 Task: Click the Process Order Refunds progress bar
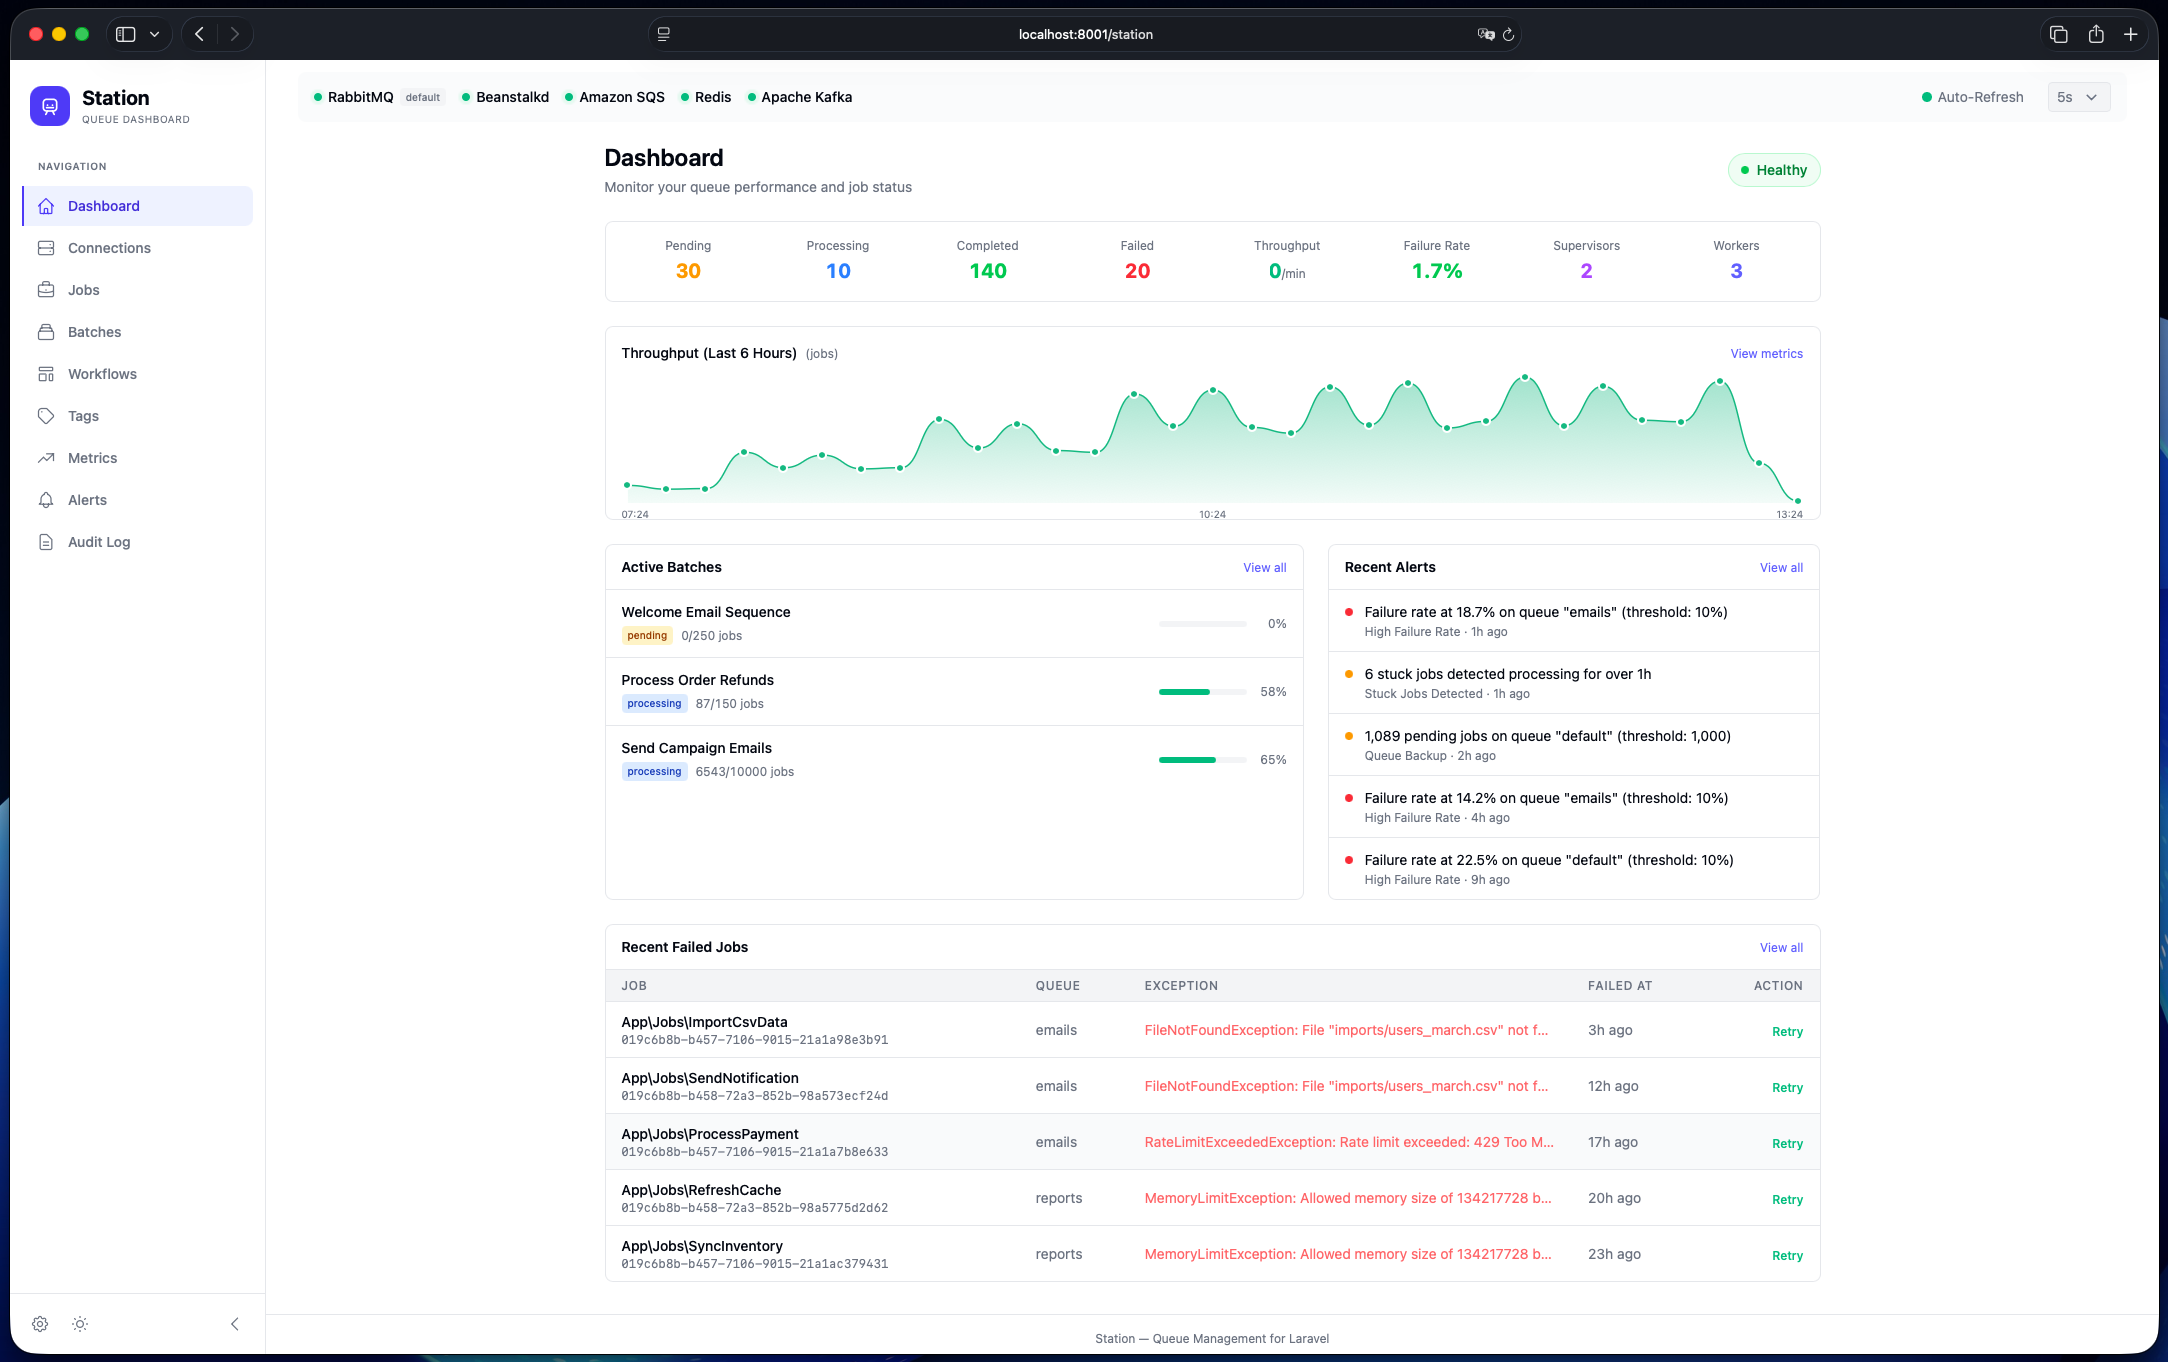tap(1202, 692)
